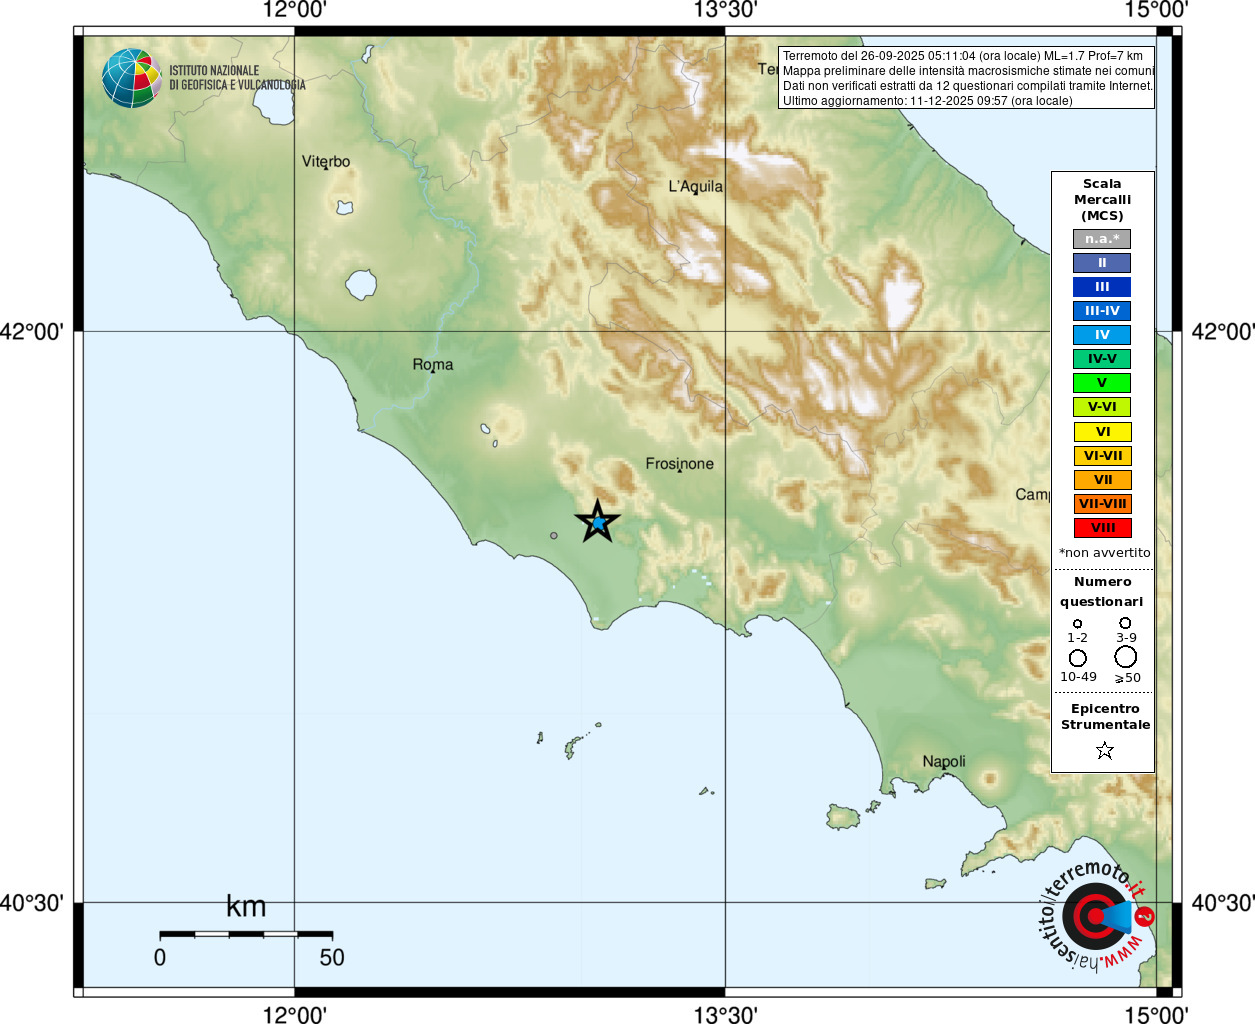The height and width of the screenshot is (1024, 1255).
Task: Click the 10-49 questionnaire circle in the legend
Action: click(1078, 658)
